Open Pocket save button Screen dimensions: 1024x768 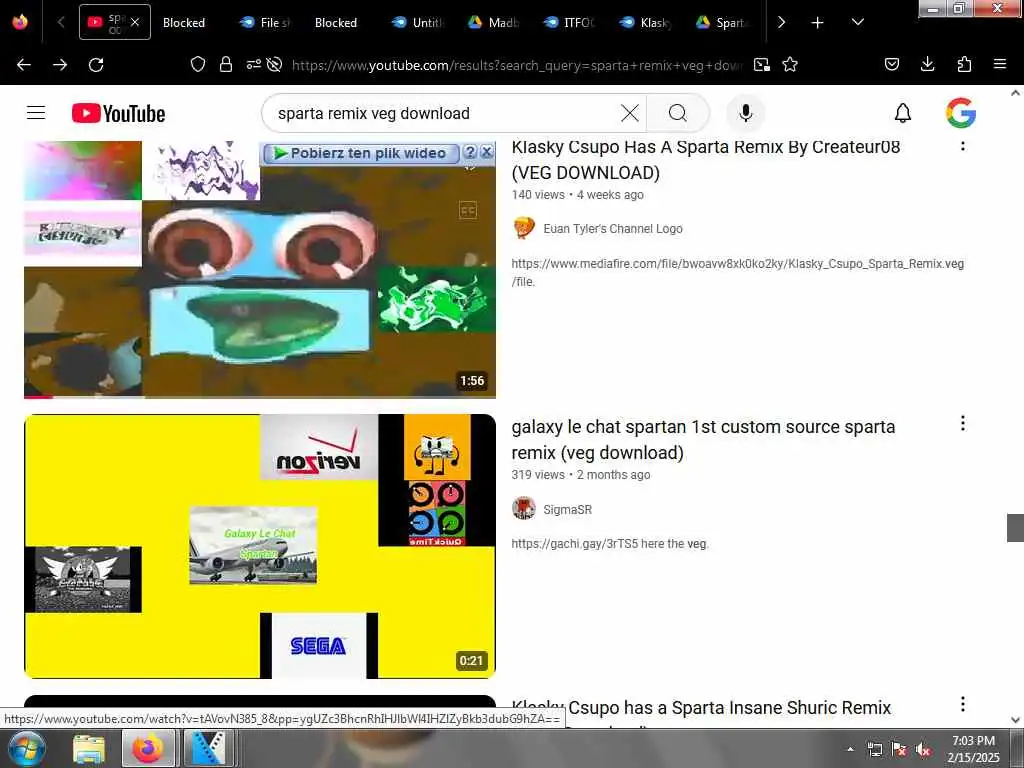tap(891, 64)
